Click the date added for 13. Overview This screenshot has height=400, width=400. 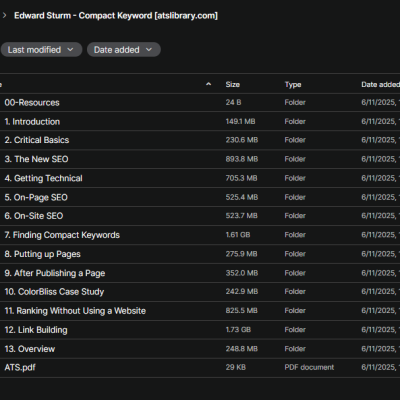[x=380, y=349]
